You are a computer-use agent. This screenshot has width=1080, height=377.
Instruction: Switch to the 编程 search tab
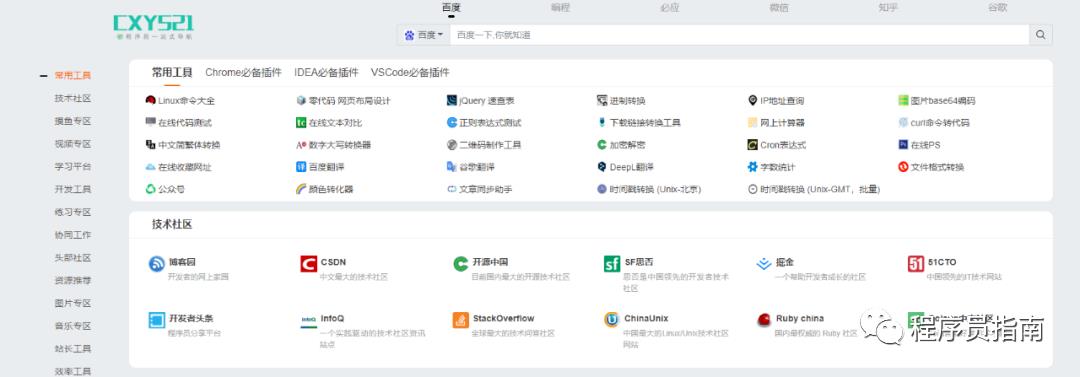pyautogui.click(x=561, y=8)
